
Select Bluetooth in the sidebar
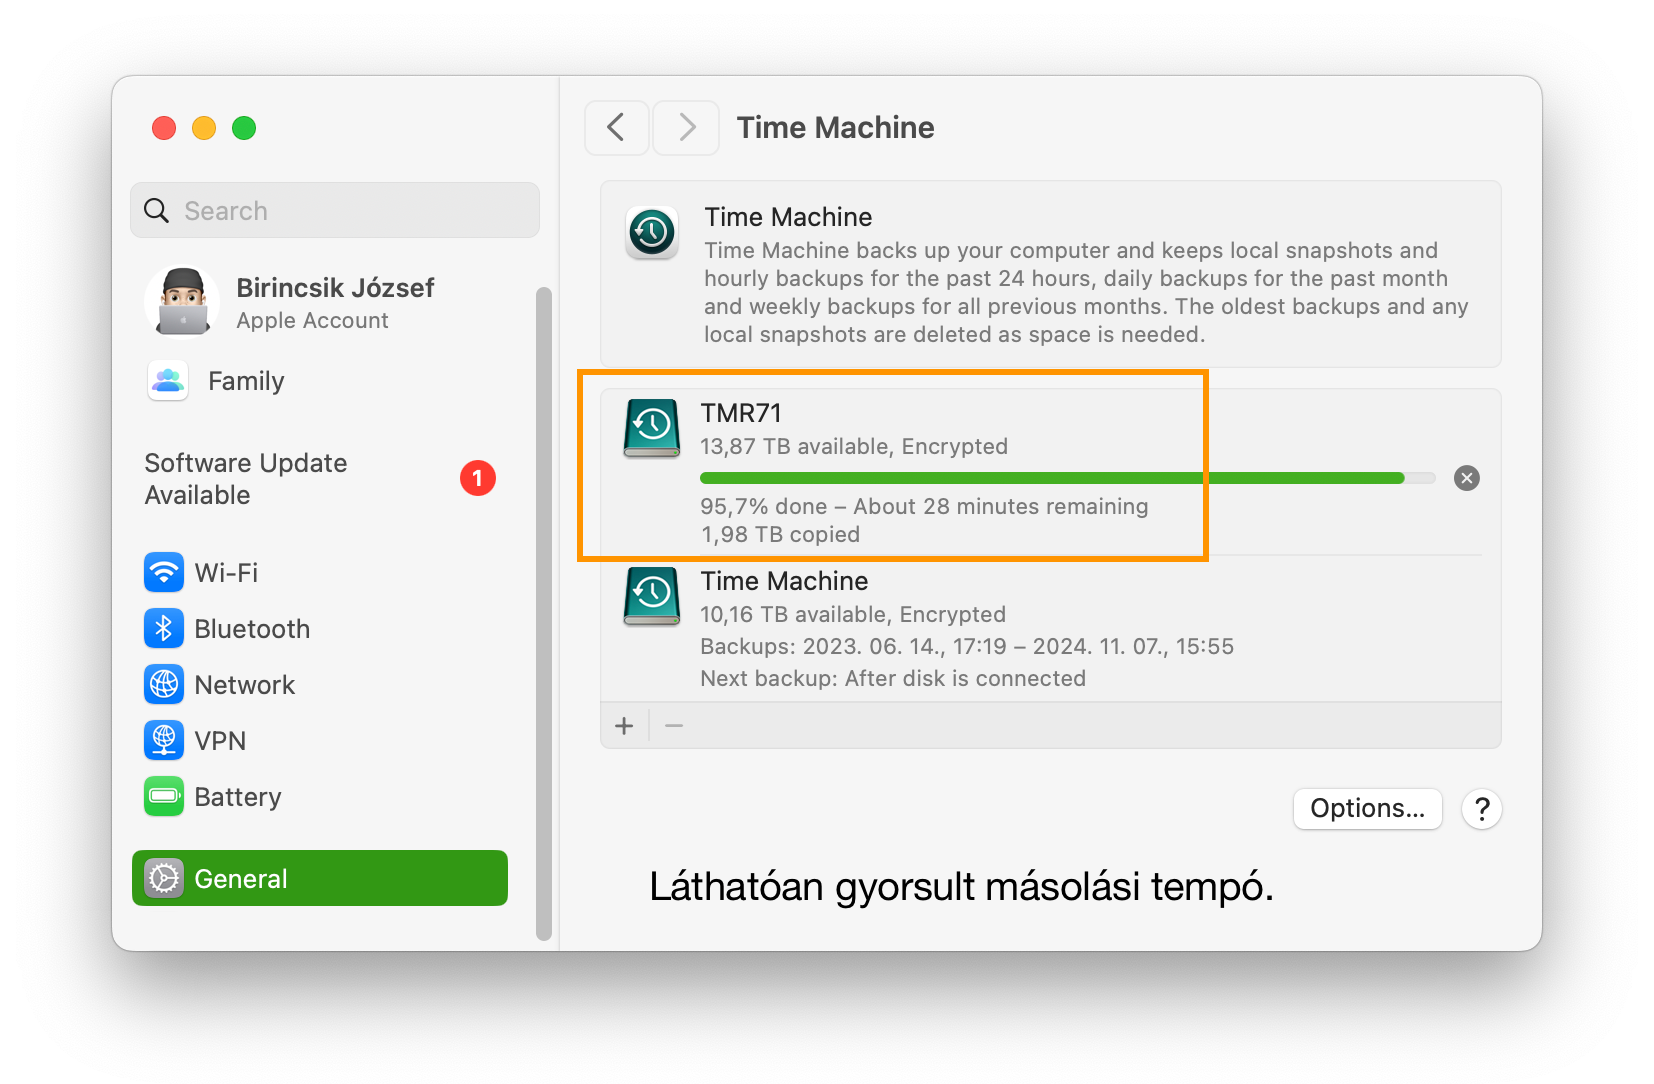(320, 628)
